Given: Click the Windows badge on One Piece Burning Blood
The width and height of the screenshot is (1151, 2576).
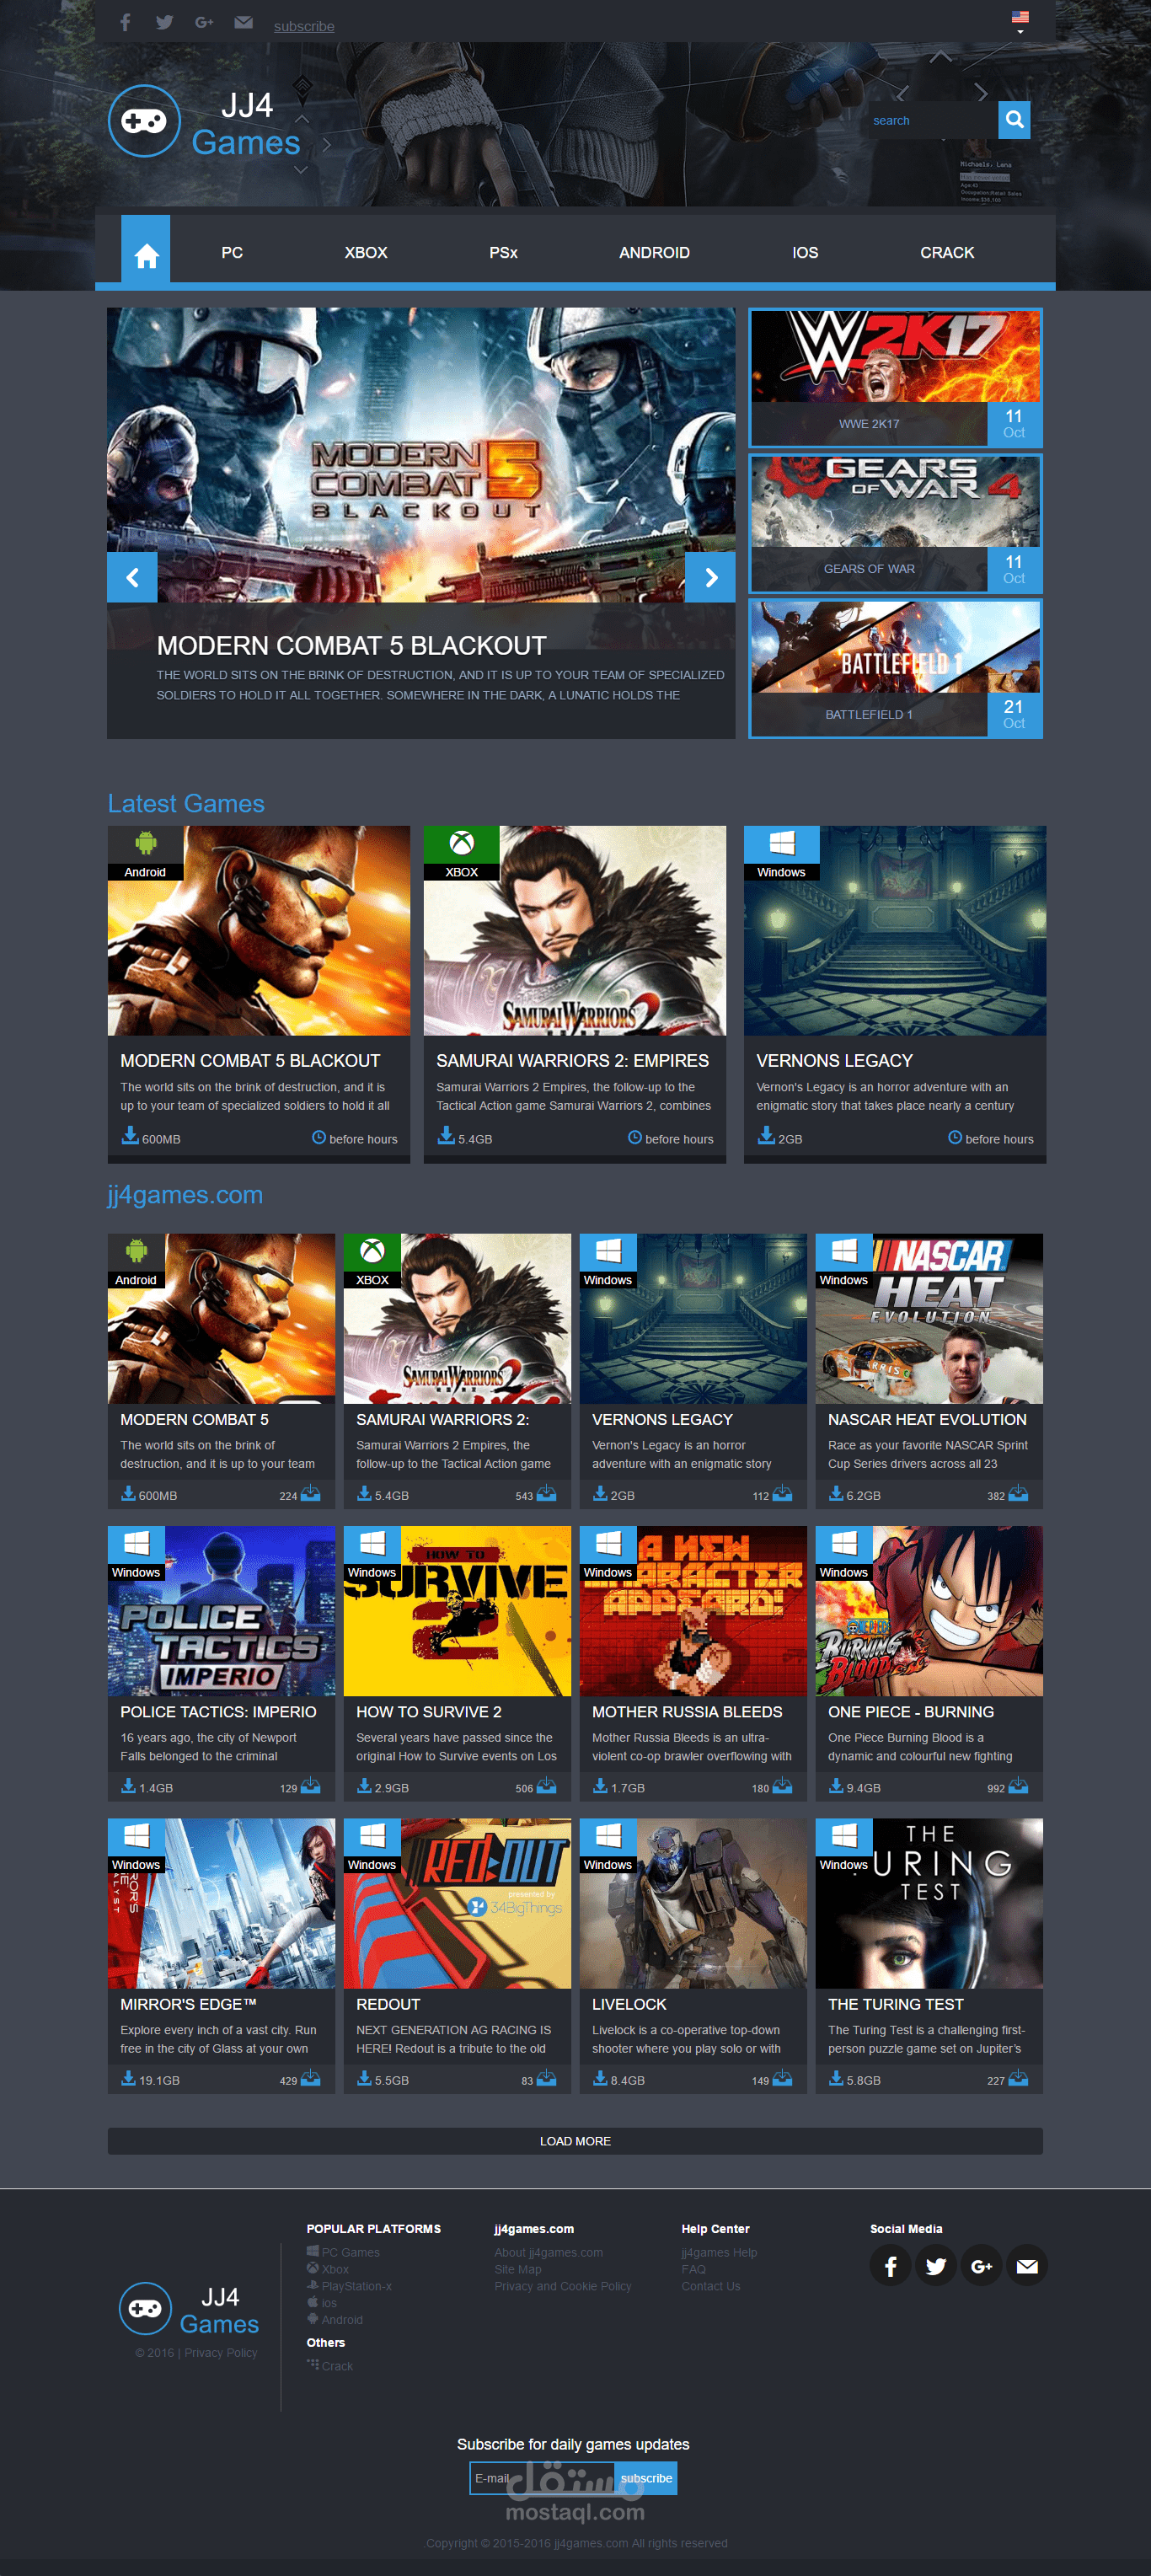Looking at the screenshot, I should (844, 1553).
